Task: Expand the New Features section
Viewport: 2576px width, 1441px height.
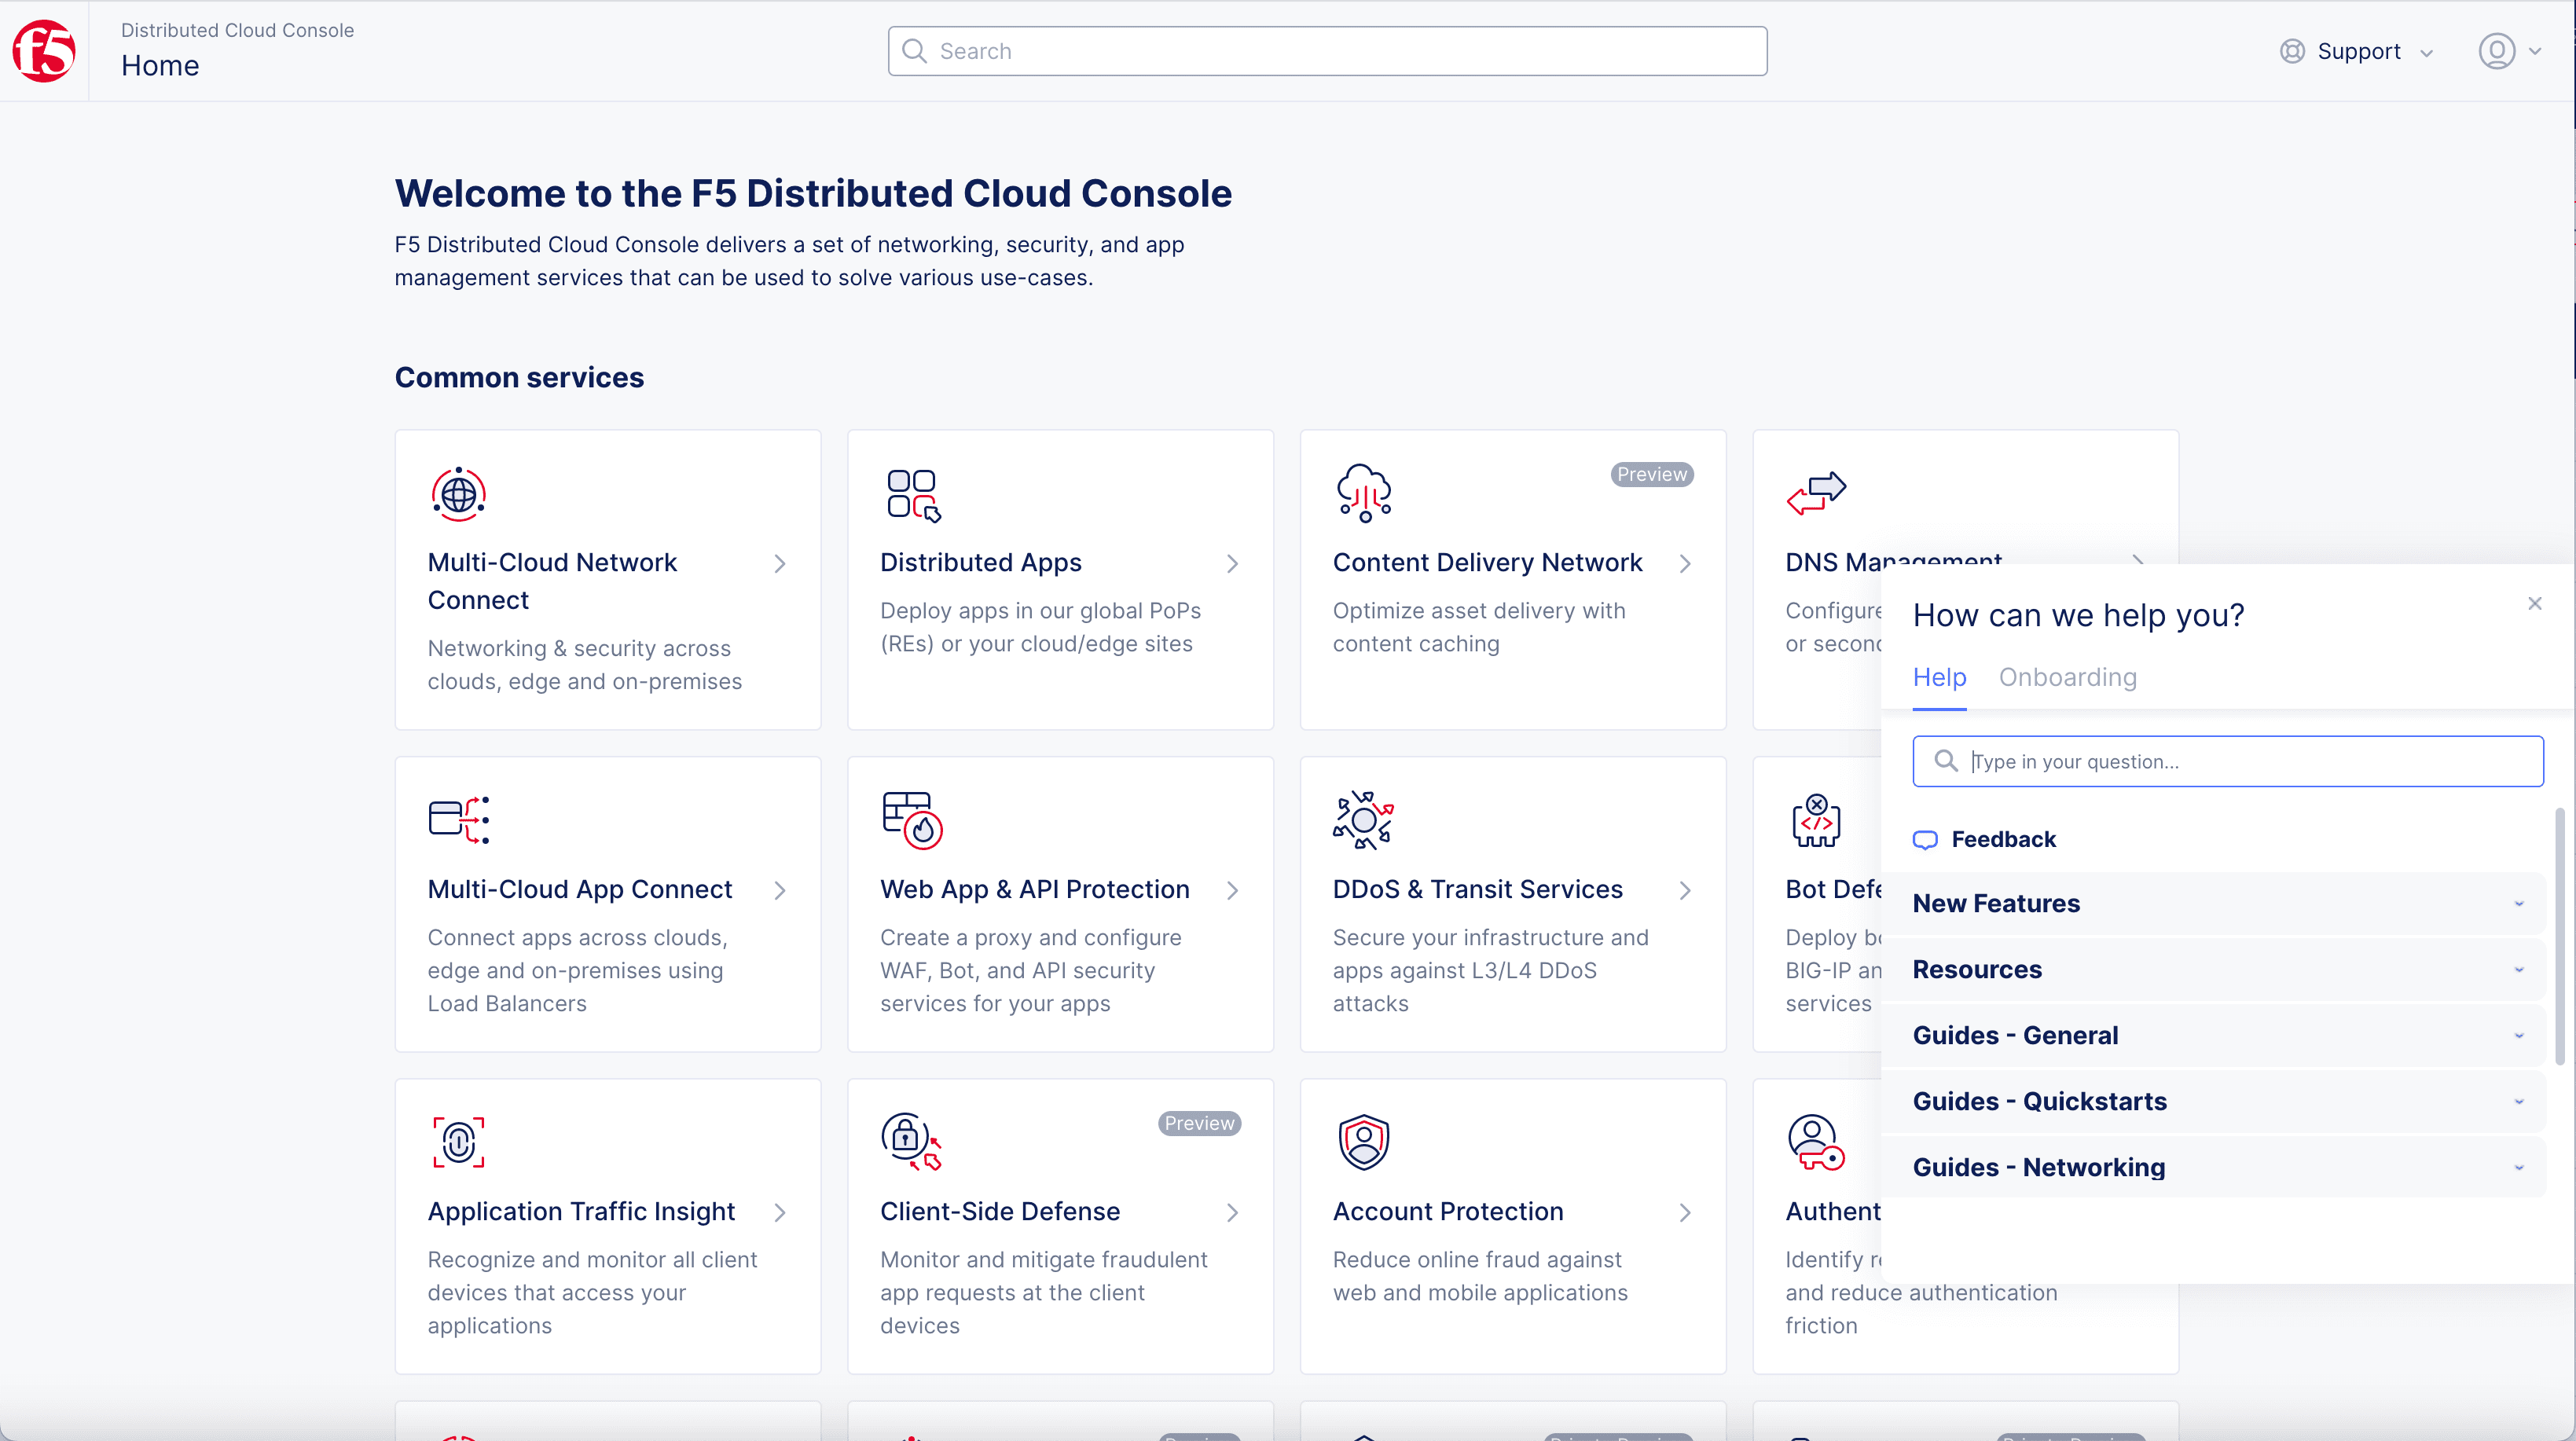Action: tap(2215, 904)
